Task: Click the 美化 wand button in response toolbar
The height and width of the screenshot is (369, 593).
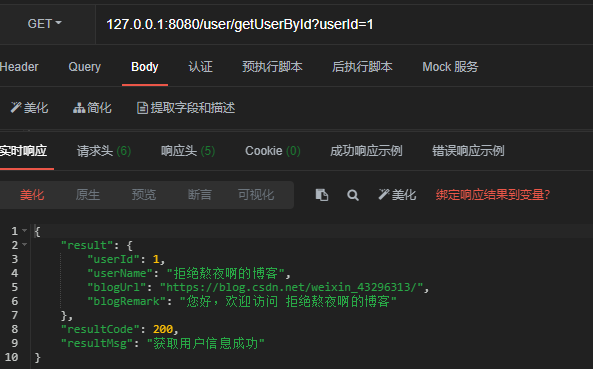Action: click(397, 195)
